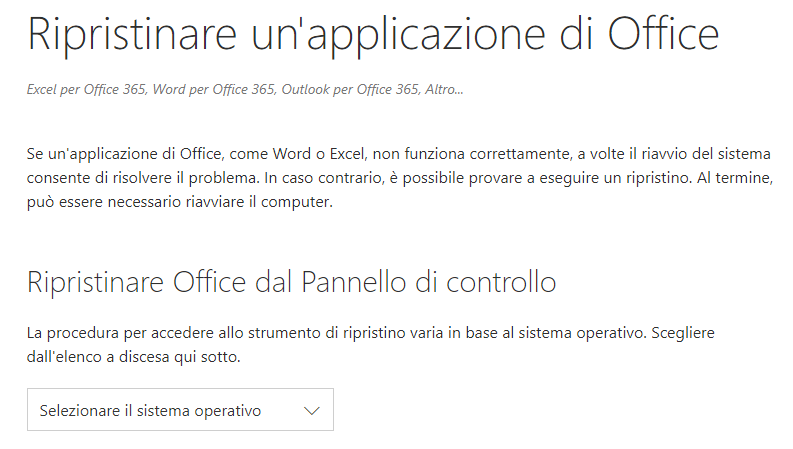Click the words Pannello di controllo in the subheading
This screenshot has width=793, height=449.
[x=429, y=282]
